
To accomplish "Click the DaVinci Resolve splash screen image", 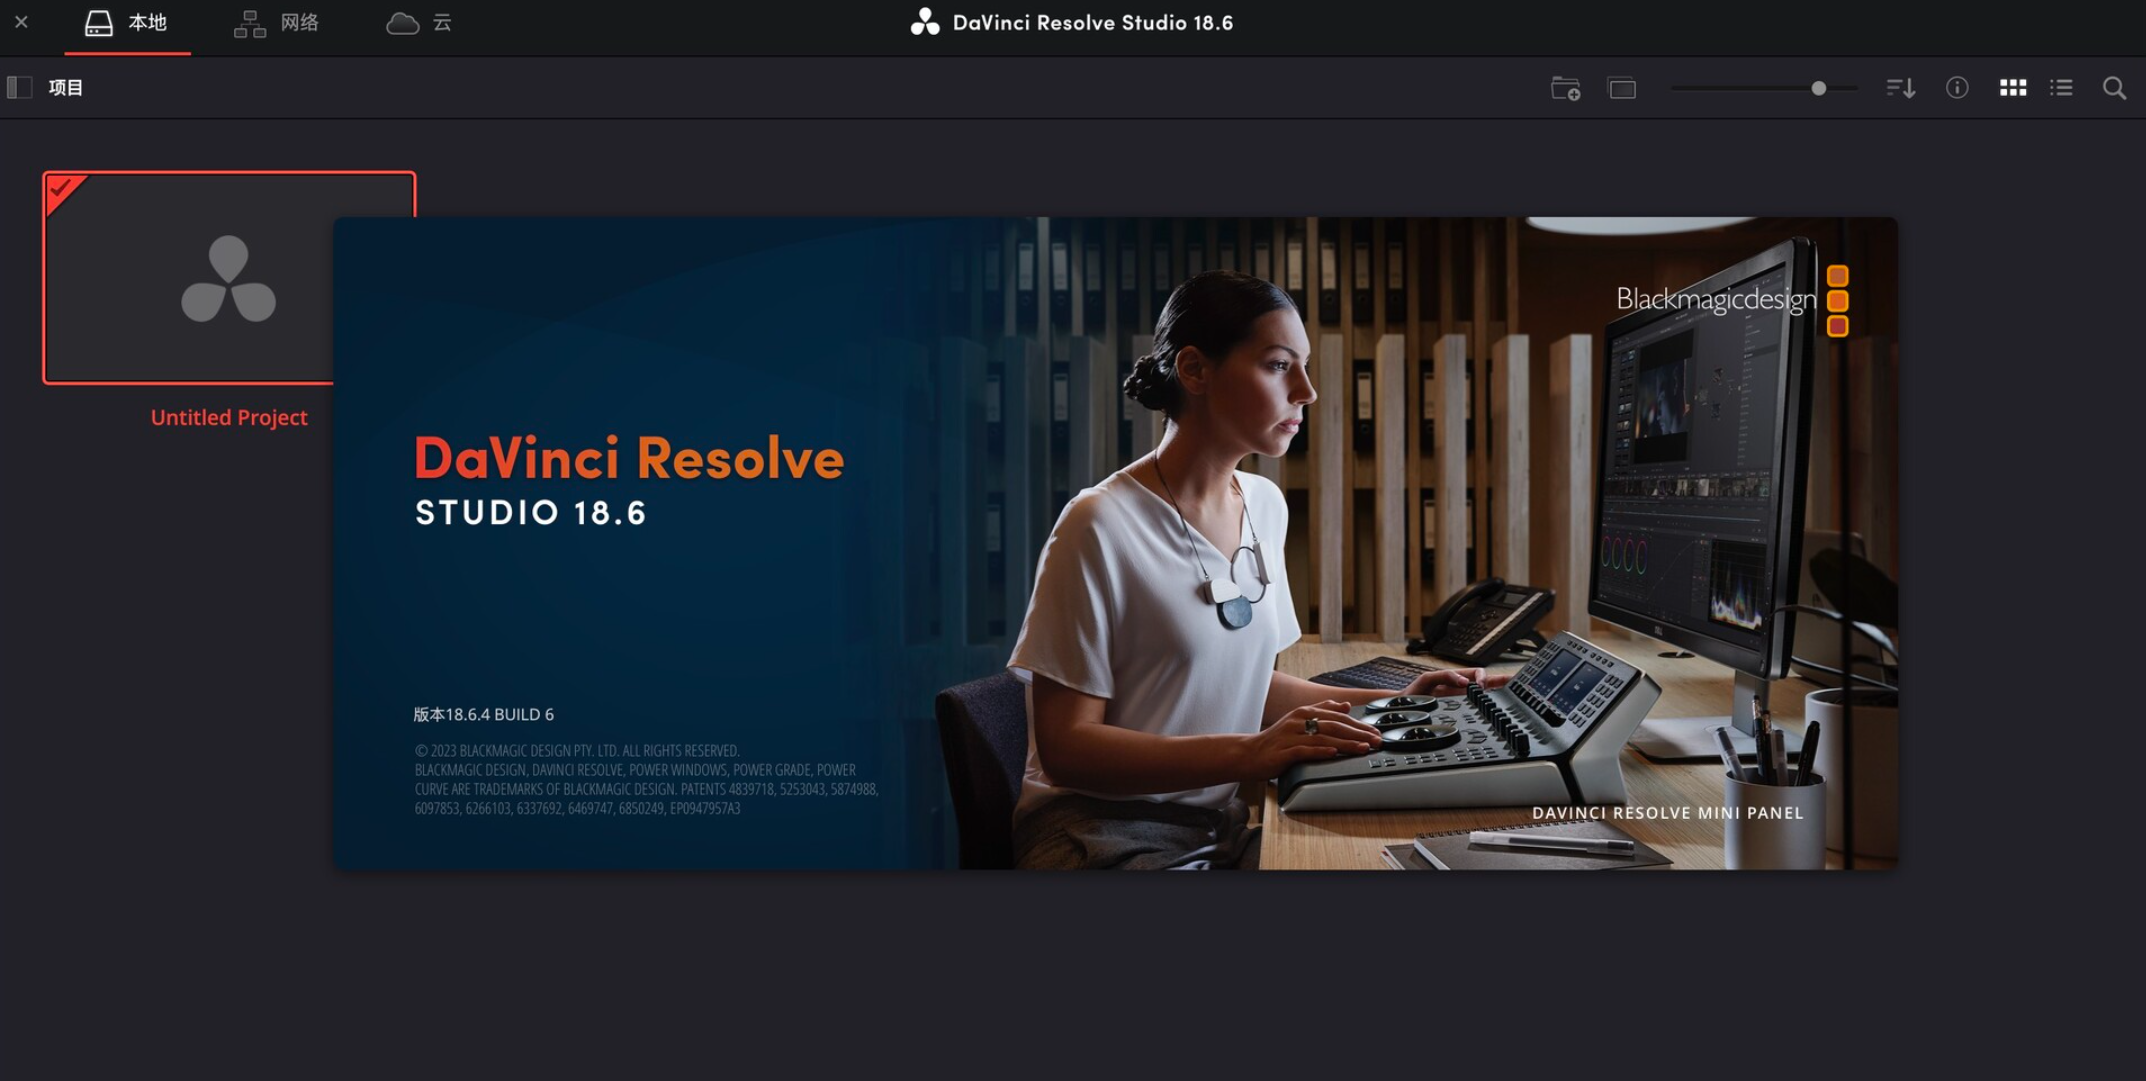I will click(x=1115, y=543).
